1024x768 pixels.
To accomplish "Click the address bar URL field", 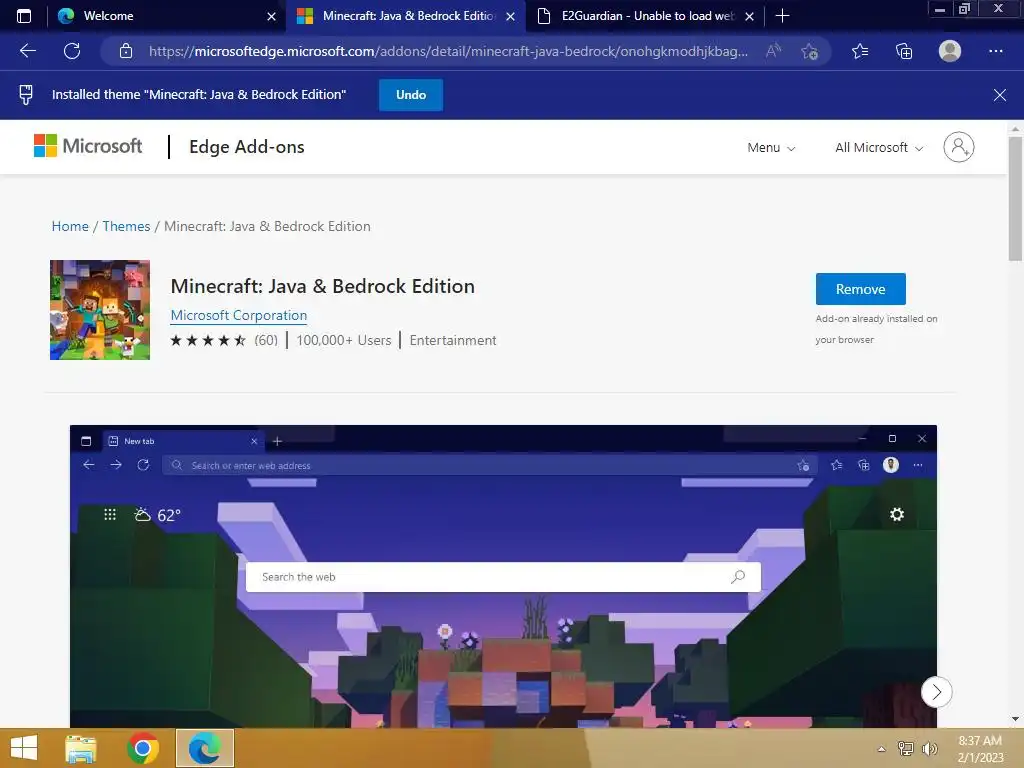I will 448,51.
